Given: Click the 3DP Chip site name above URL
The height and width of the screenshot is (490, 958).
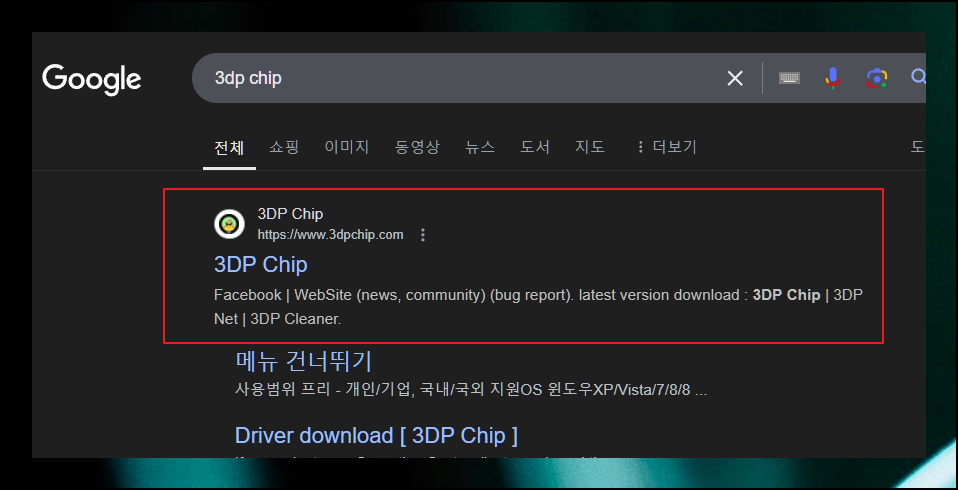Looking at the screenshot, I should click(290, 214).
